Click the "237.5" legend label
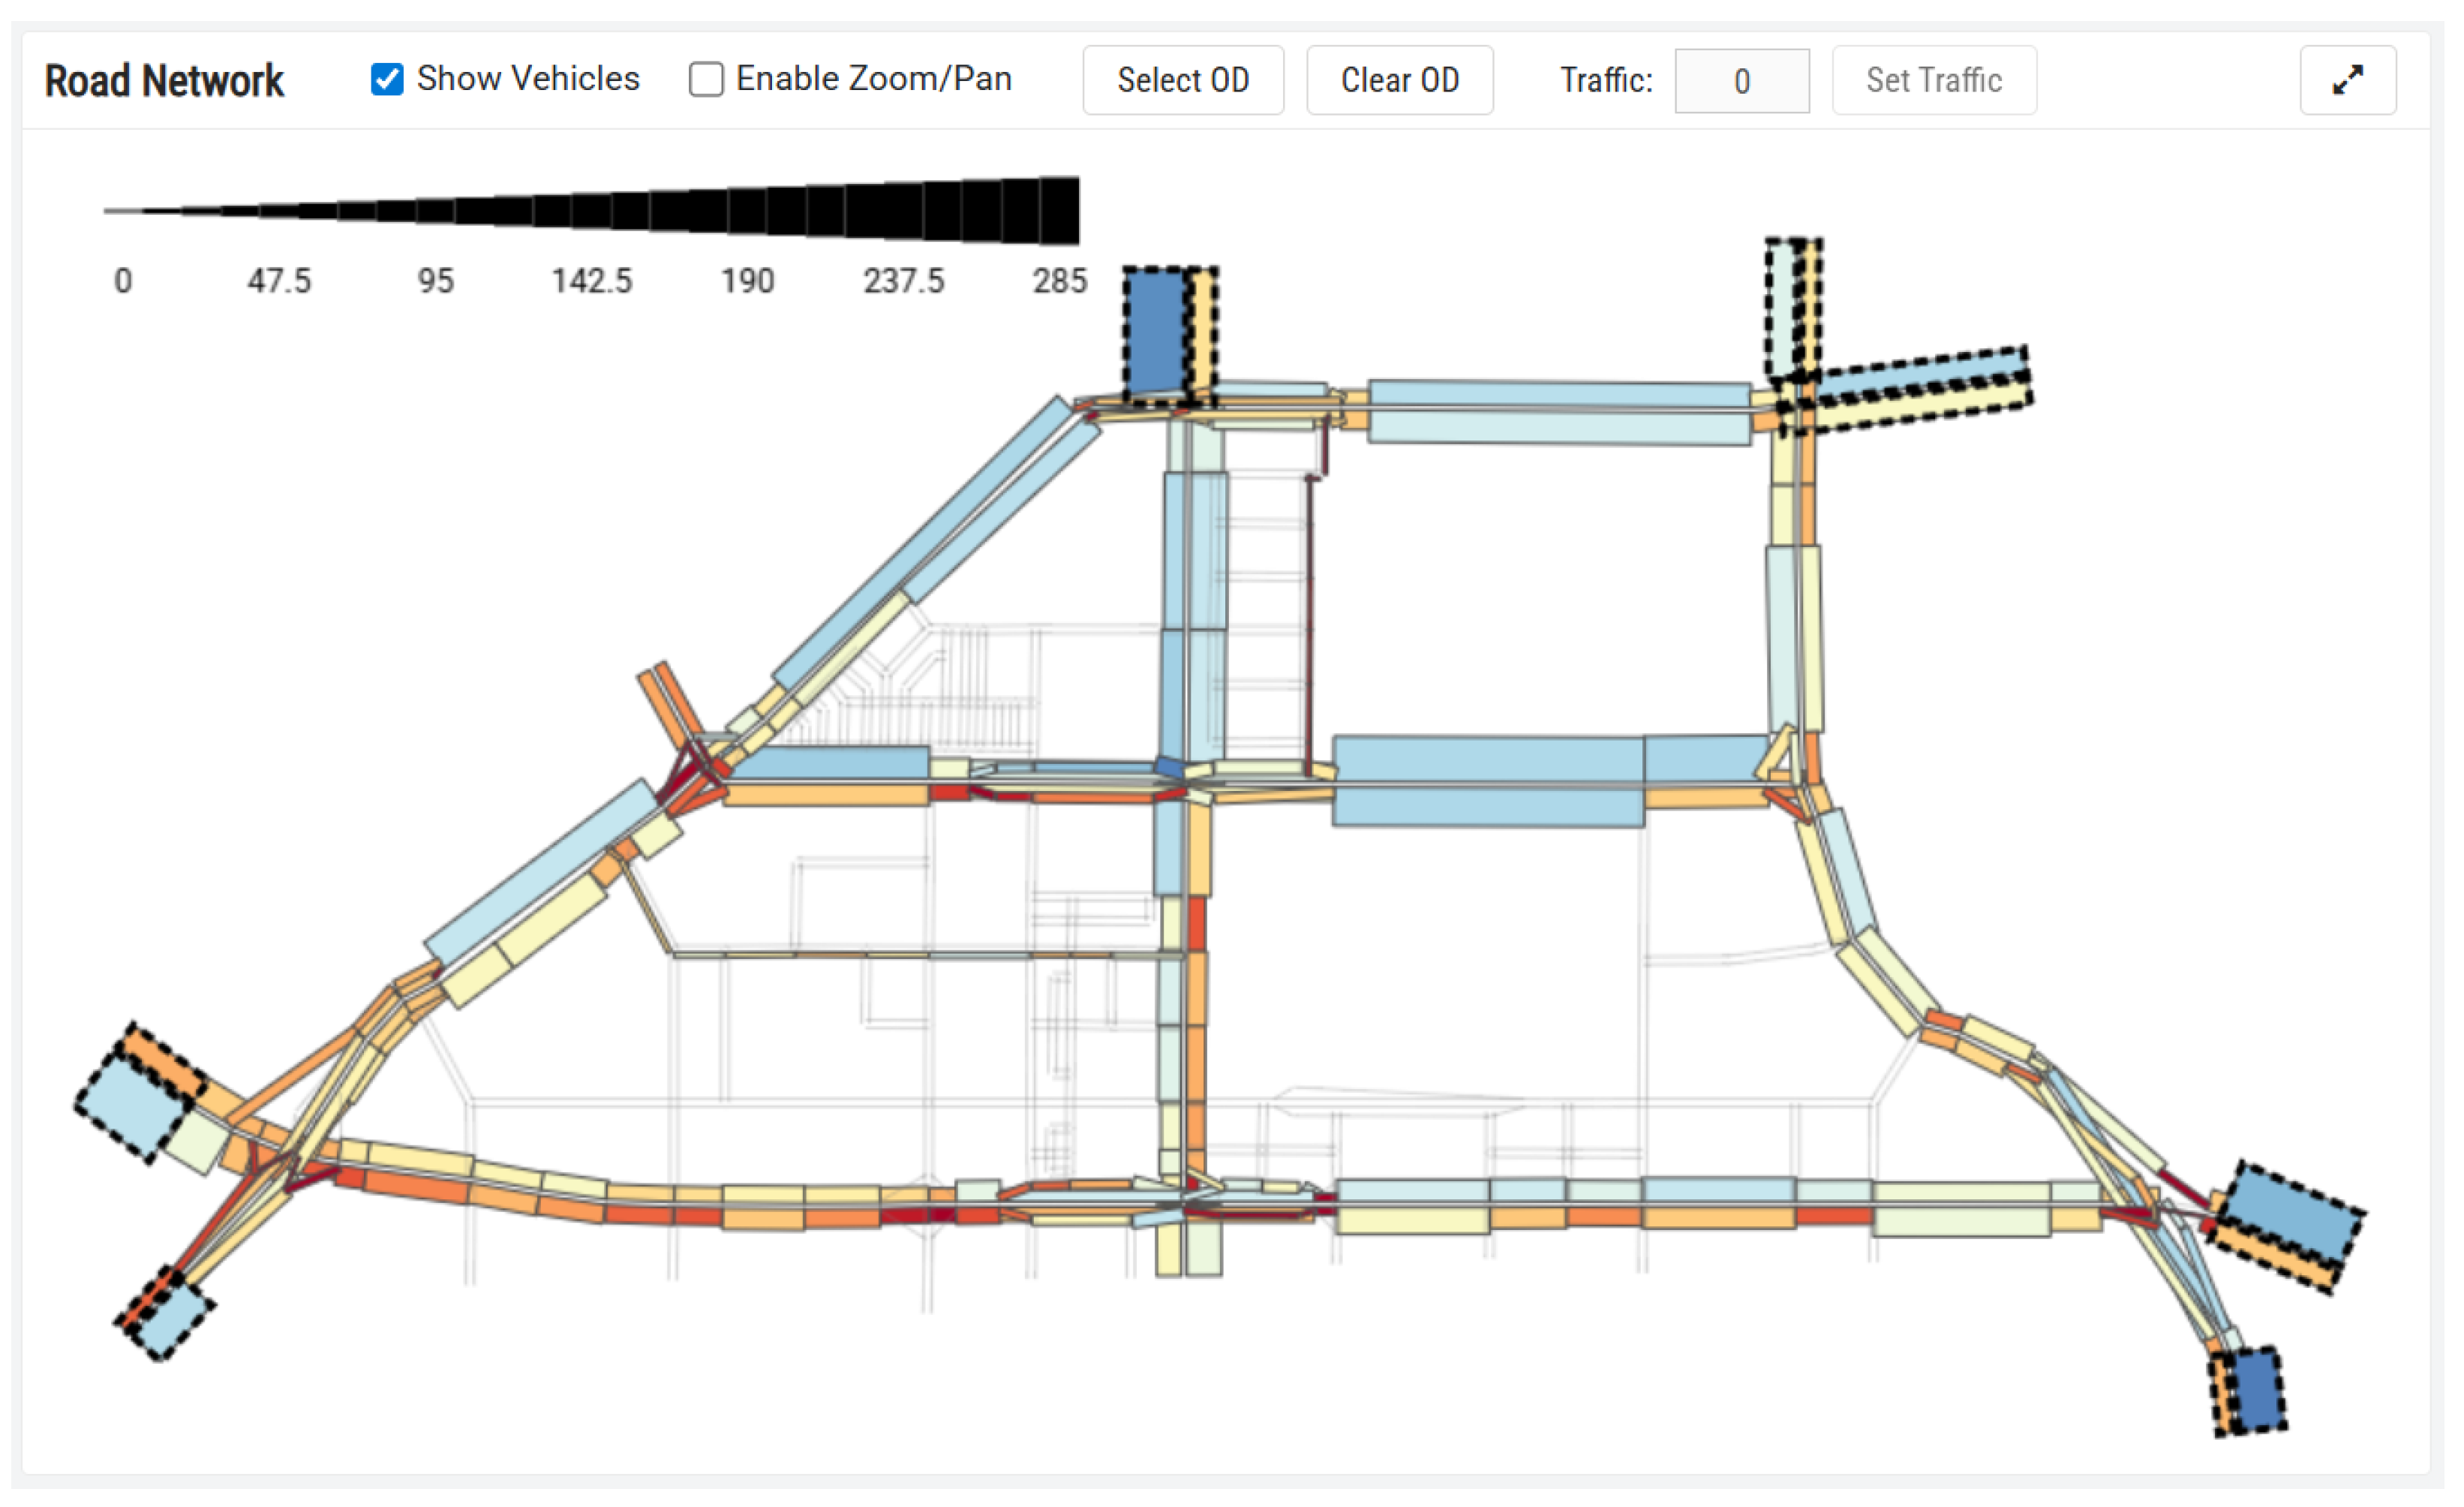This screenshot has width=2464, height=1507. point(903,281)
